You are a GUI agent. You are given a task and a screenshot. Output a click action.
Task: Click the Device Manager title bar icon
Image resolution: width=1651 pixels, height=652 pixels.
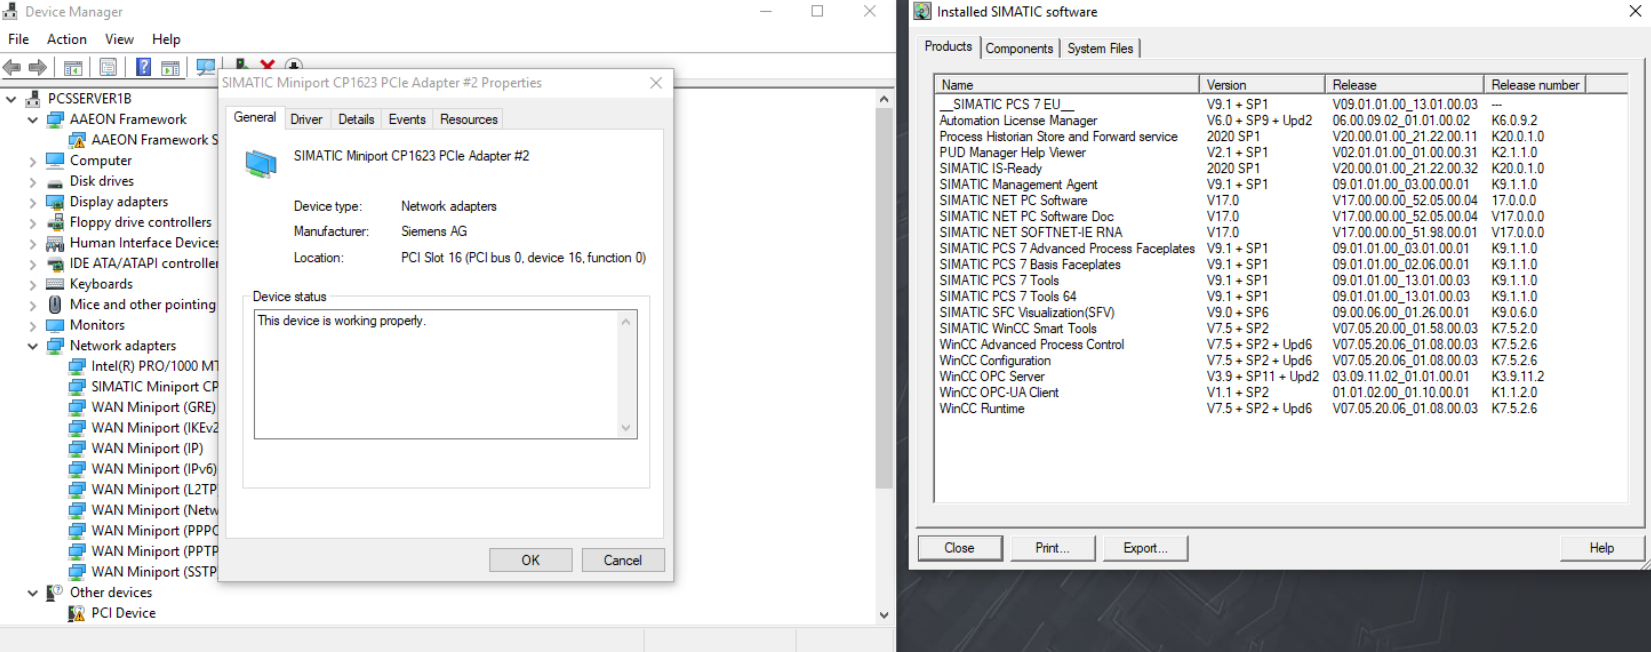click(10, 11)
